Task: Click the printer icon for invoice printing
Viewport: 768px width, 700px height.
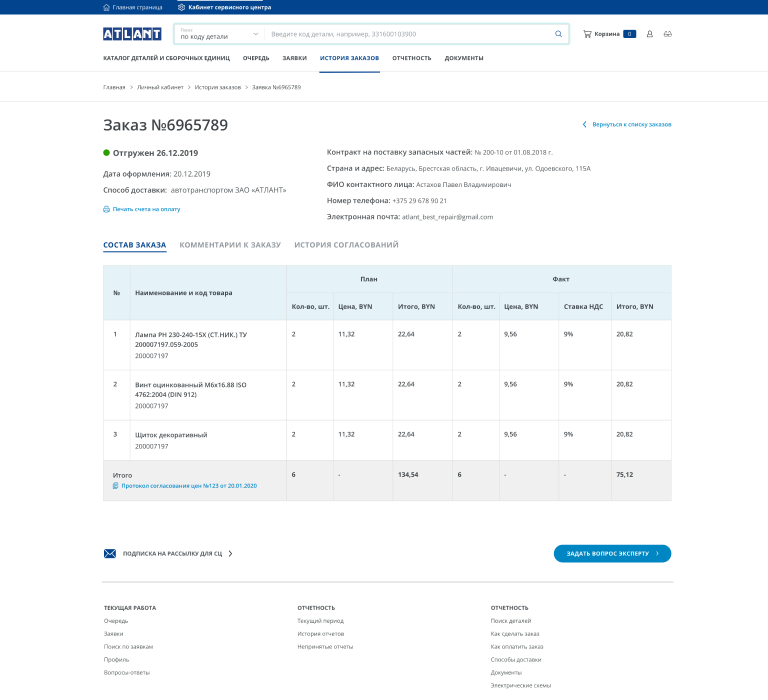Action: 106,209
